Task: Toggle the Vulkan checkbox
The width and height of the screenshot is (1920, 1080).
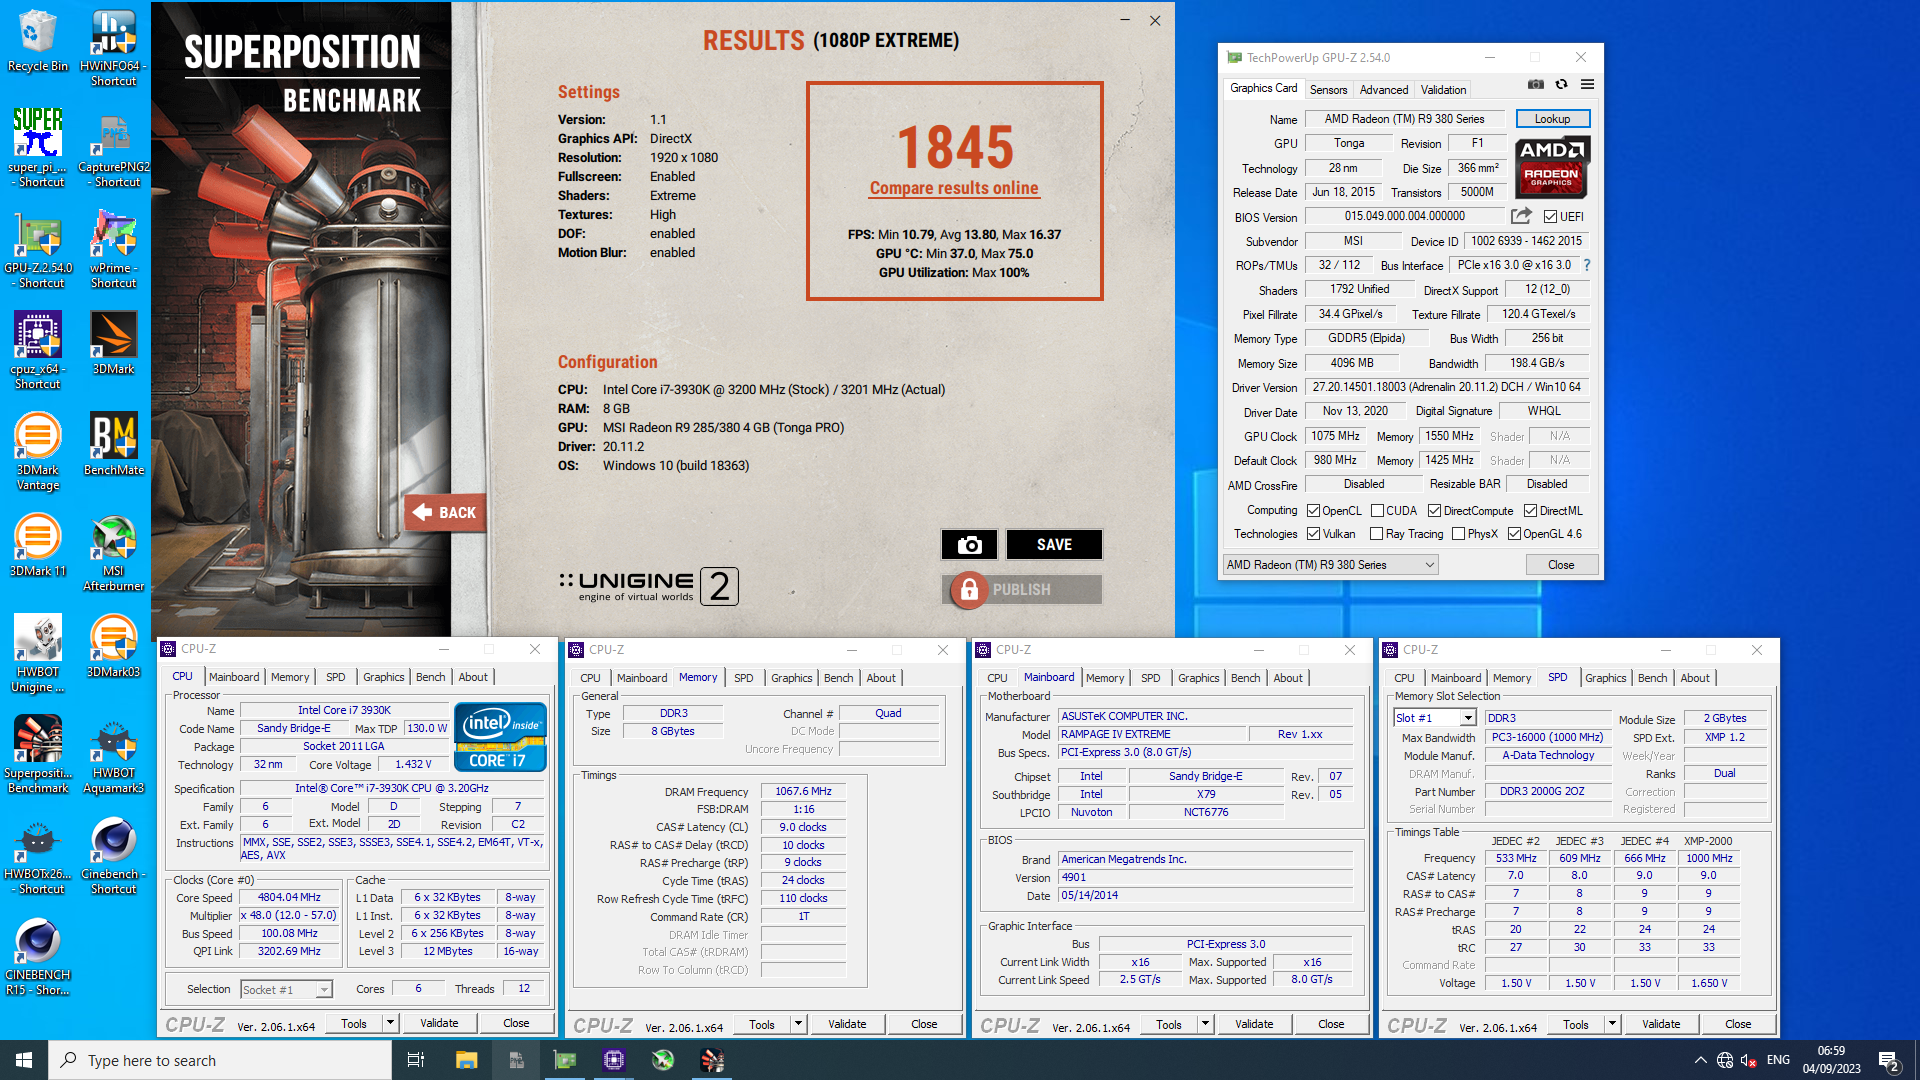Action: coord(1313,534)
